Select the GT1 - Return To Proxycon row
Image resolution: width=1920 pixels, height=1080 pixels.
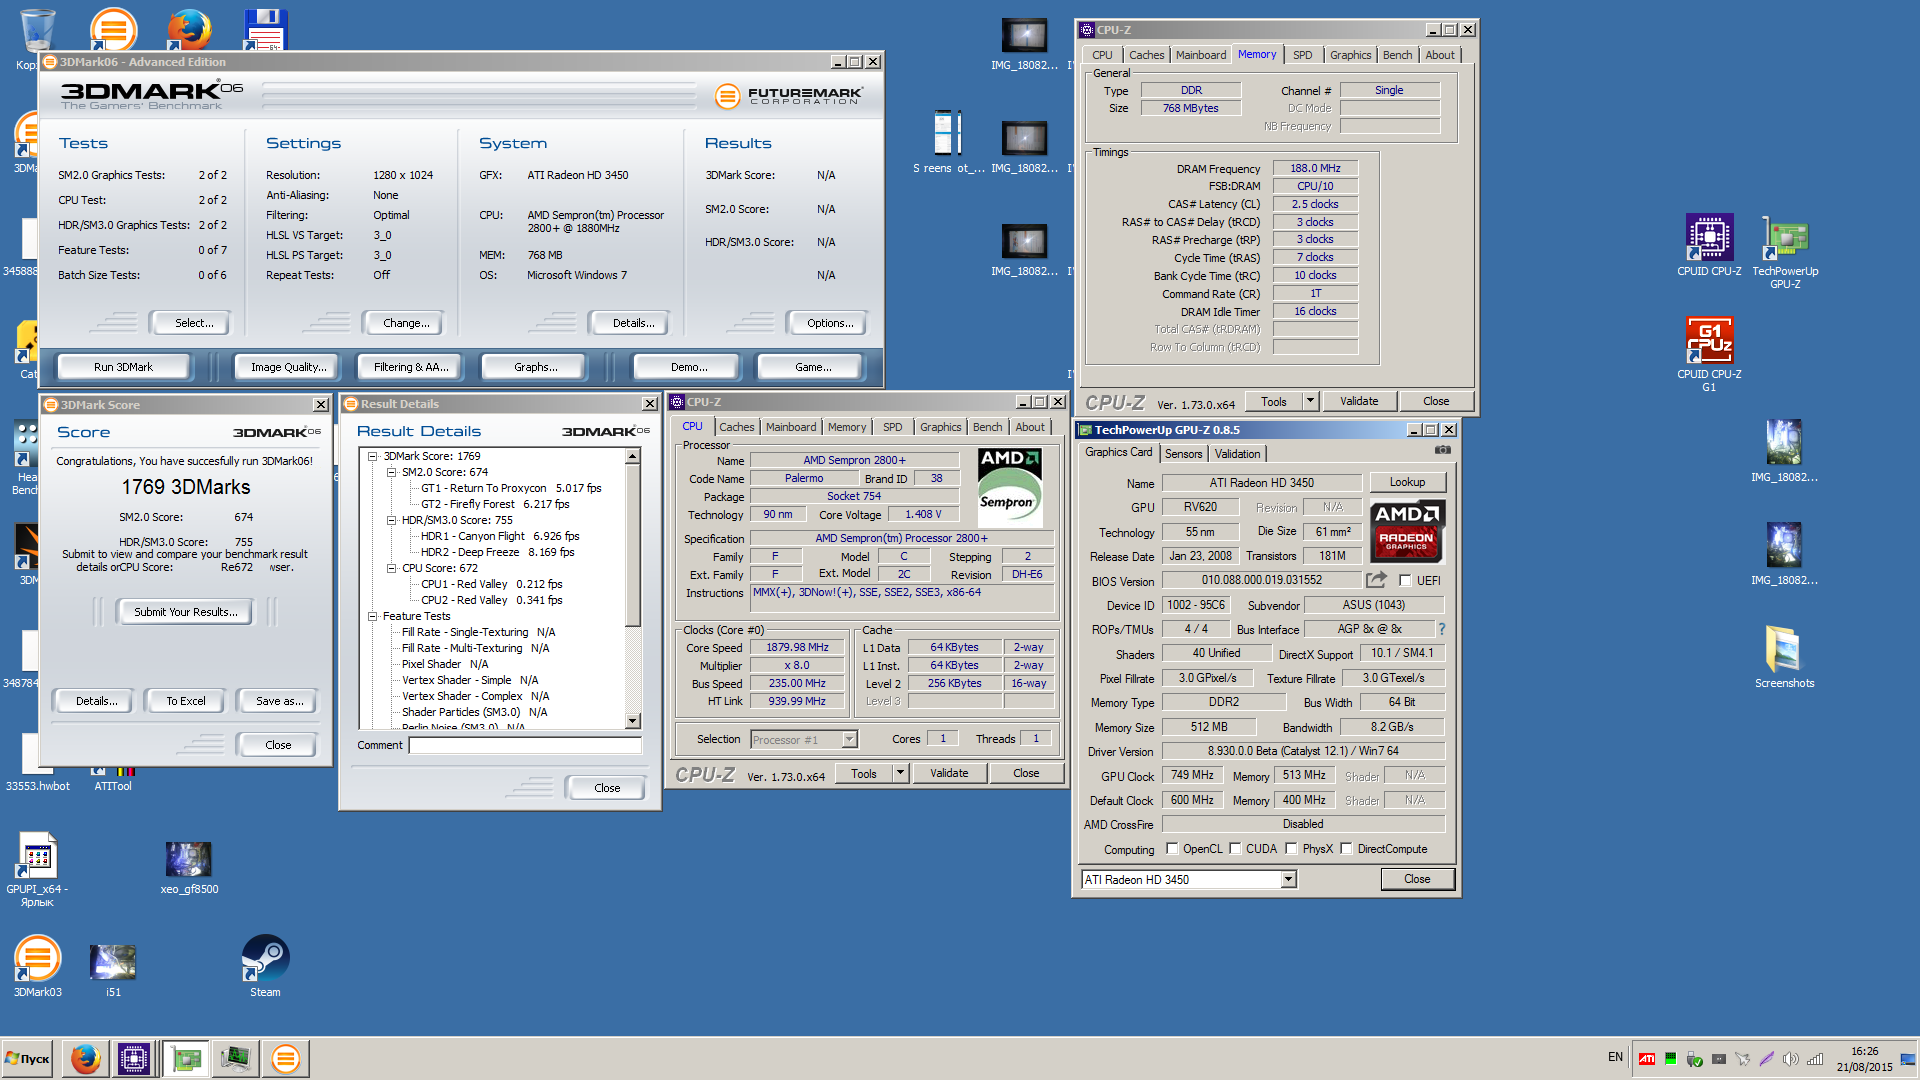coord(511,488)
